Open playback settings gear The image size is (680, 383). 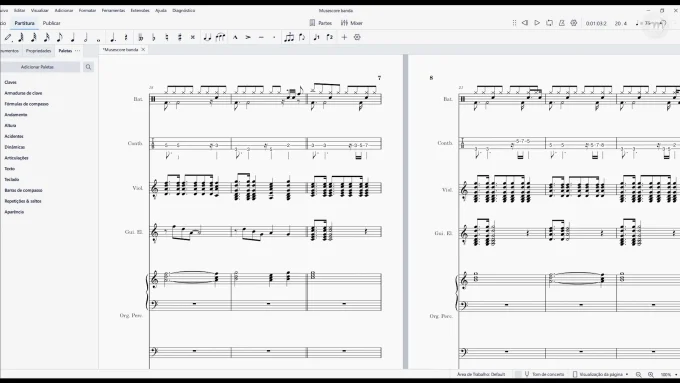click(x=574, y=23)
